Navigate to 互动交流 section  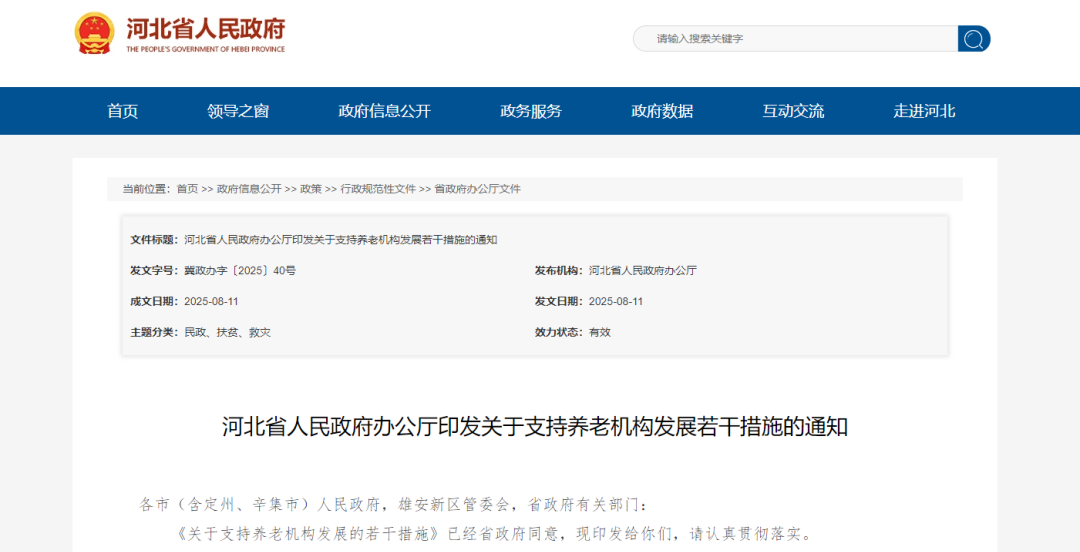tap(793, 111)
